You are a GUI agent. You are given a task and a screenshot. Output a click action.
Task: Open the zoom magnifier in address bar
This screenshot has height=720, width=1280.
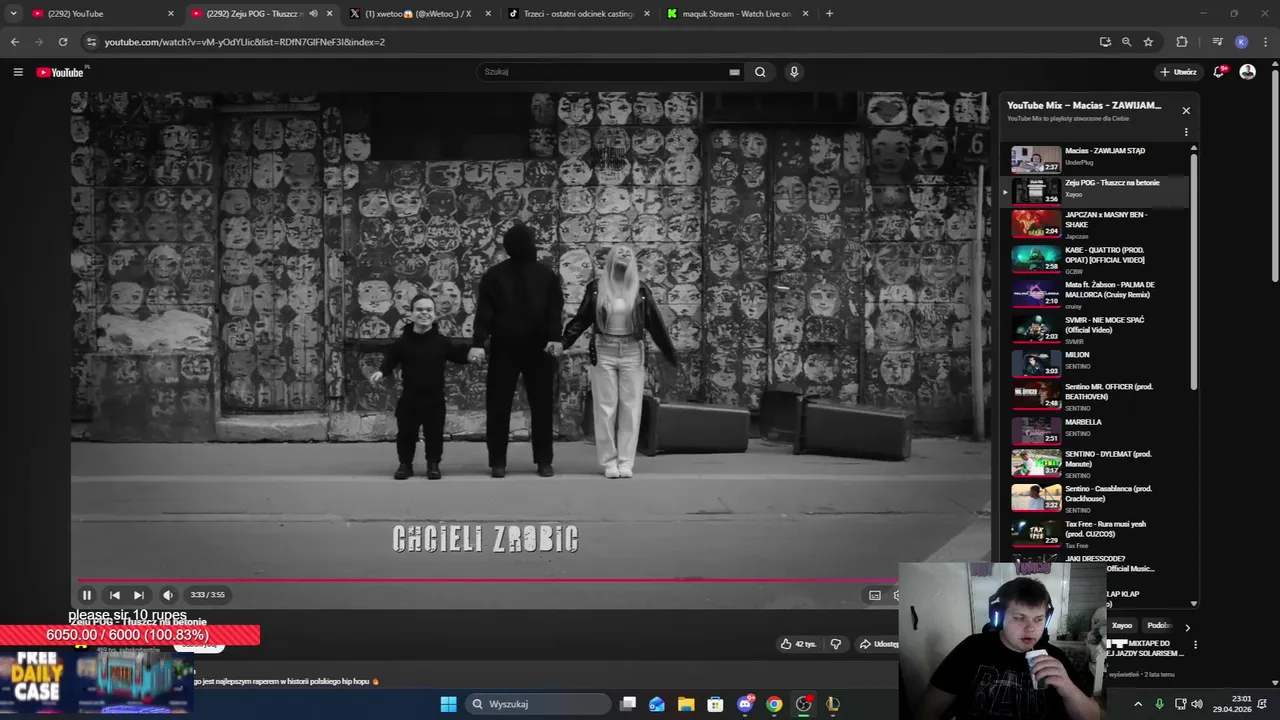click(x=1126, y=42)
